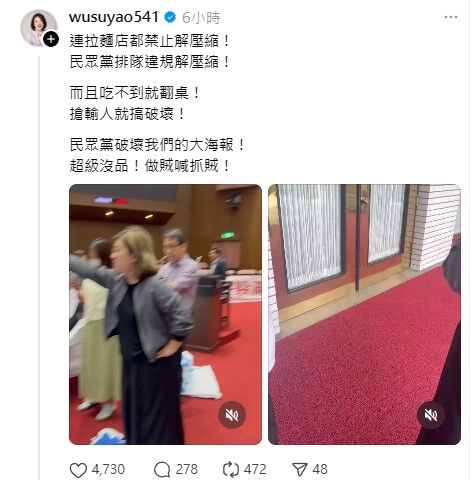View the 278 replies count

click(187, 470)
